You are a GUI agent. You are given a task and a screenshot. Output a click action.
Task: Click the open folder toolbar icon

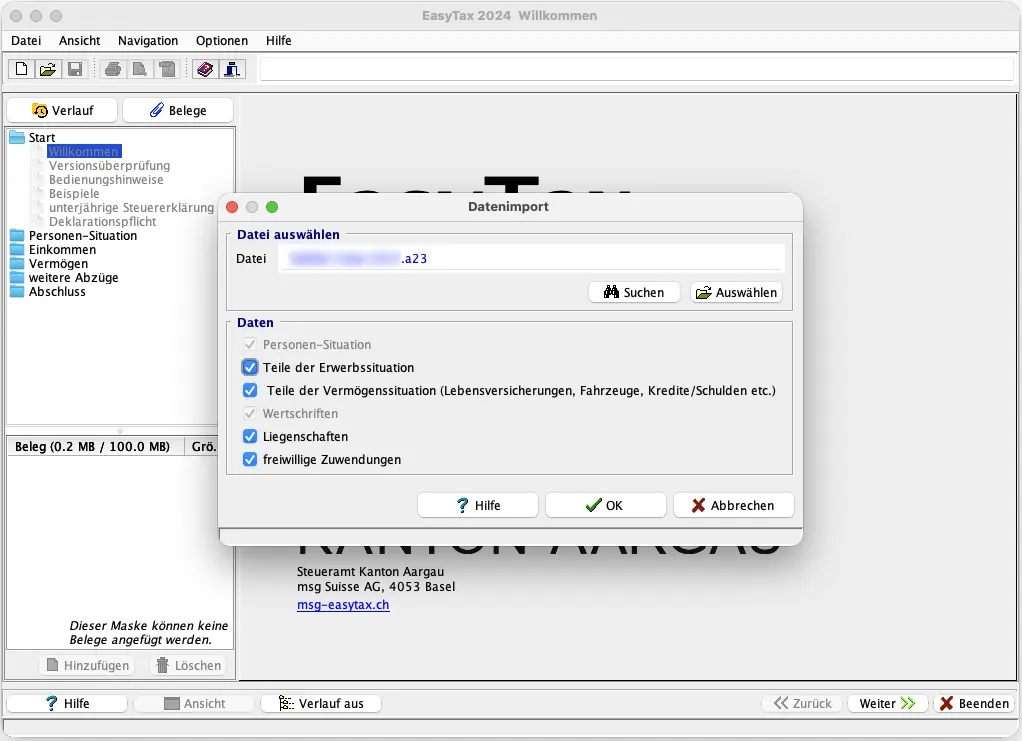tap(47, 69)
